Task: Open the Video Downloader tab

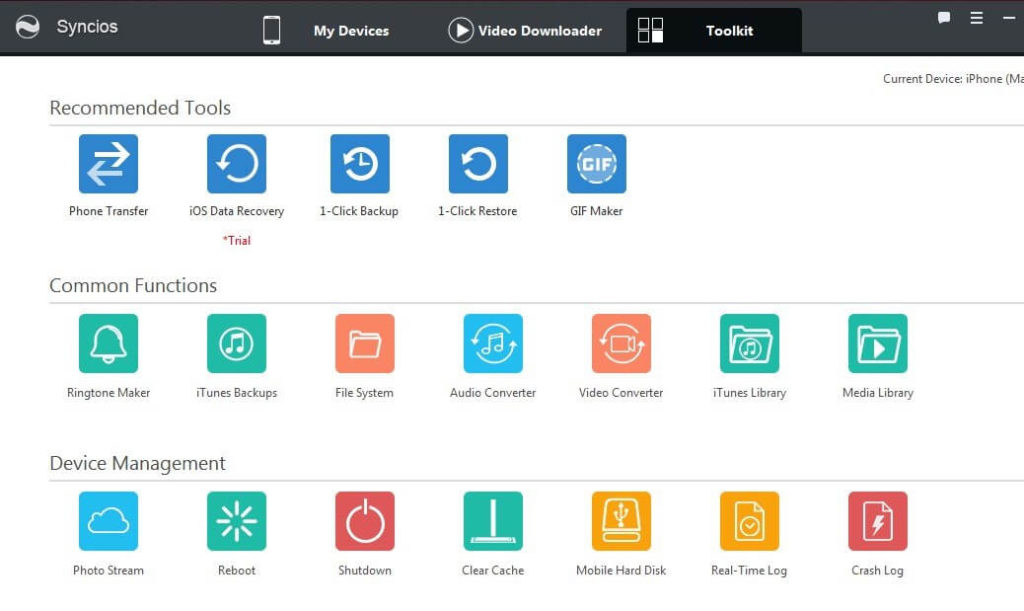Action: [x=524, y=30]
